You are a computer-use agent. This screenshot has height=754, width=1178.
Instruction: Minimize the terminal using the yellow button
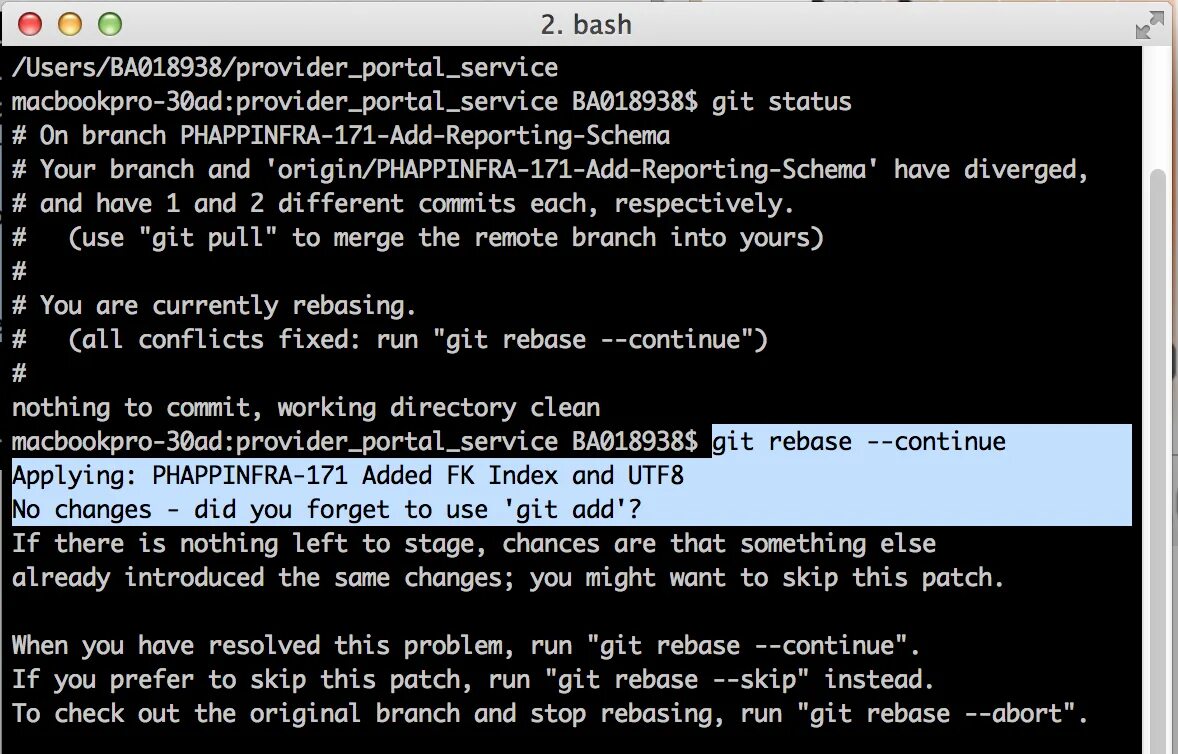pyautogui.click(x=70, y=24)
